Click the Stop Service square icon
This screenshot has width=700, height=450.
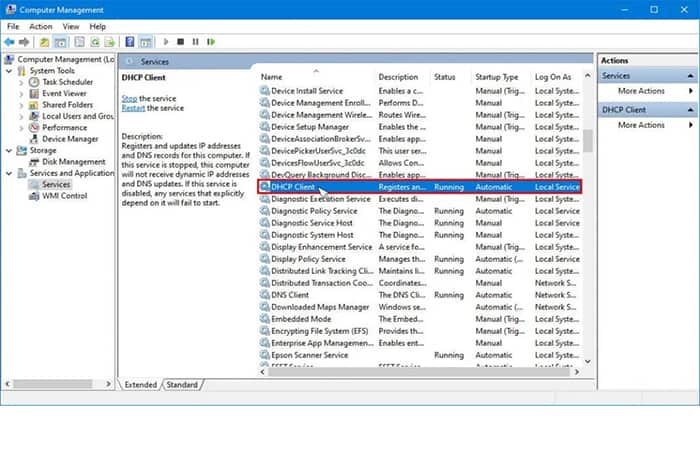tap(180, 42)
